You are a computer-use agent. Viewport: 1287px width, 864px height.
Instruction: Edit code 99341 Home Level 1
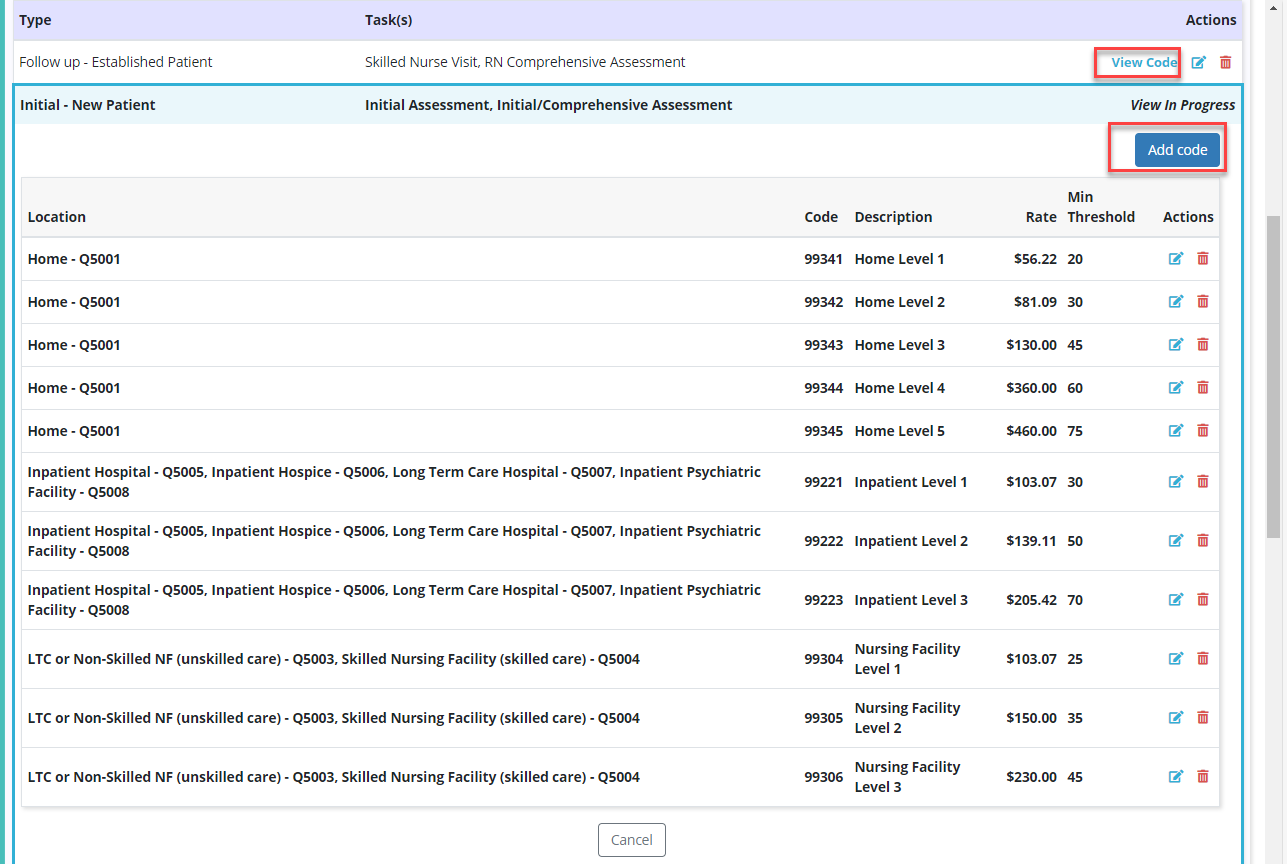1176,259
